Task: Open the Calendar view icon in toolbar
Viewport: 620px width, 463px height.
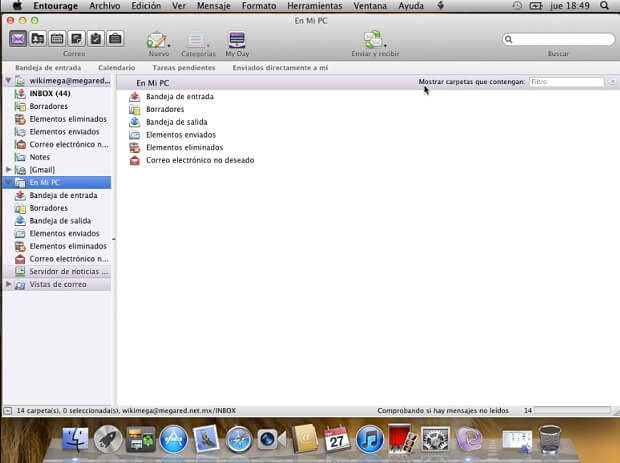Action: (x=57, y=39)
